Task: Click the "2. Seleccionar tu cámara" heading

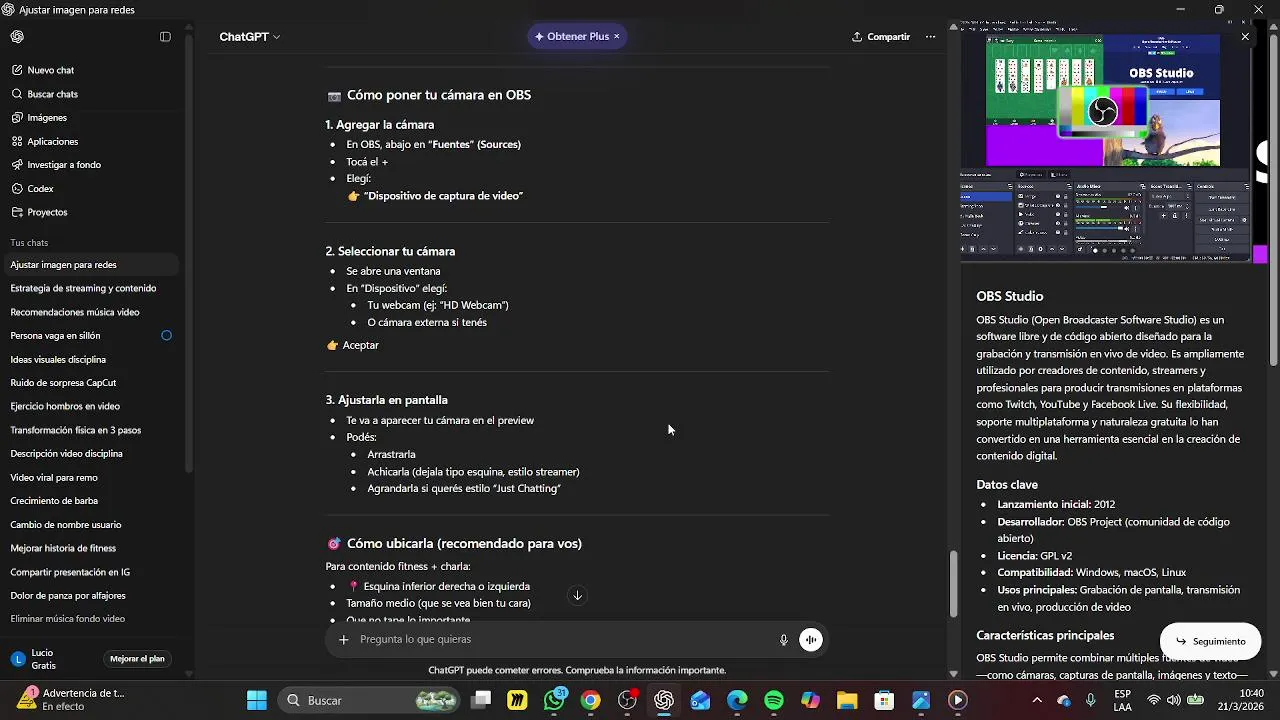Action: point(390,252)
